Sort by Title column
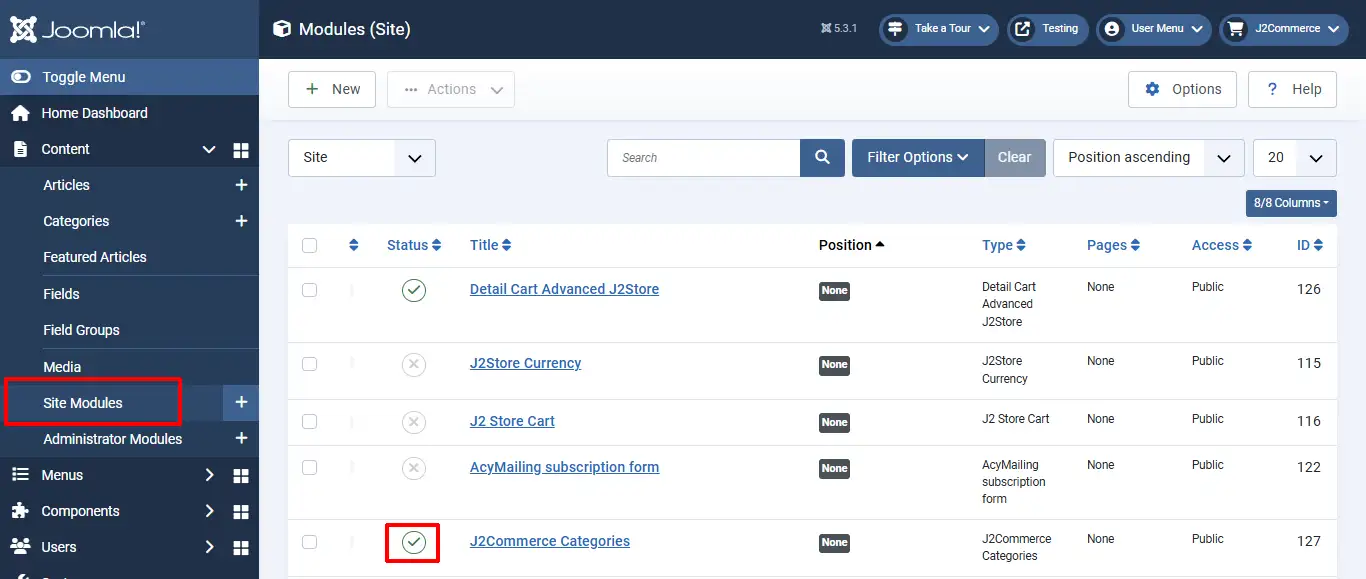Viewport: 1366px width, 579px height. [x=491, y=246]
